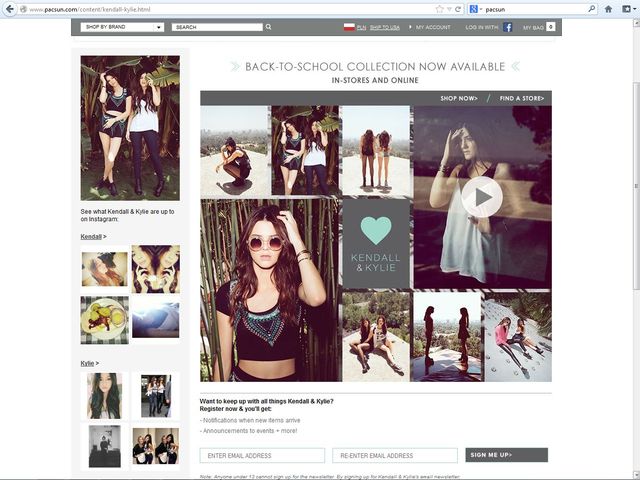Click Shop Now in collage header
The width and height of the screenshot is (640, 480).
click(x=459, y=98)
